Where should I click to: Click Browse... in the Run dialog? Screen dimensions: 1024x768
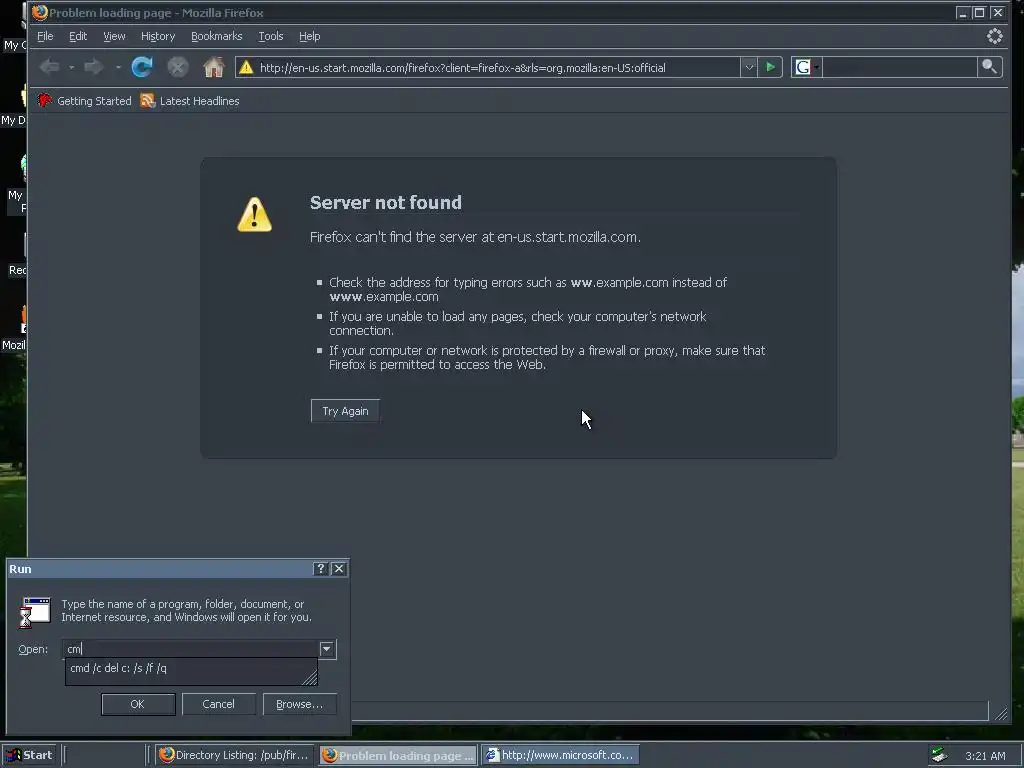[x=299, y=704]
